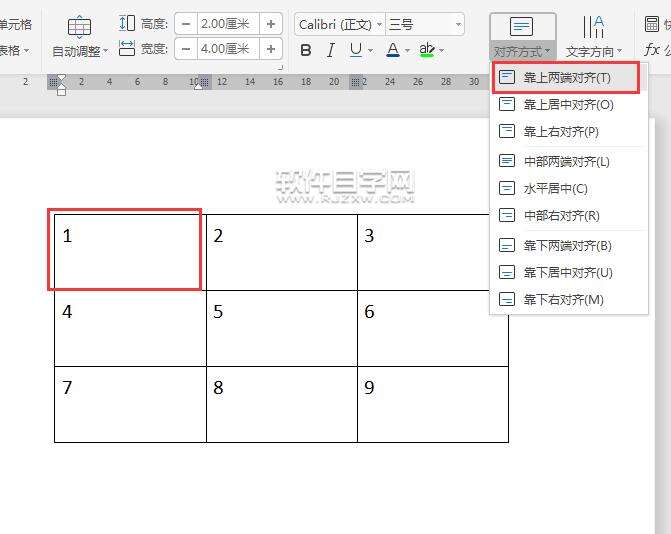Select 靠下右对齐(M) menu item
The width and height of the screenshot is (671, 534).
(569, 300)
